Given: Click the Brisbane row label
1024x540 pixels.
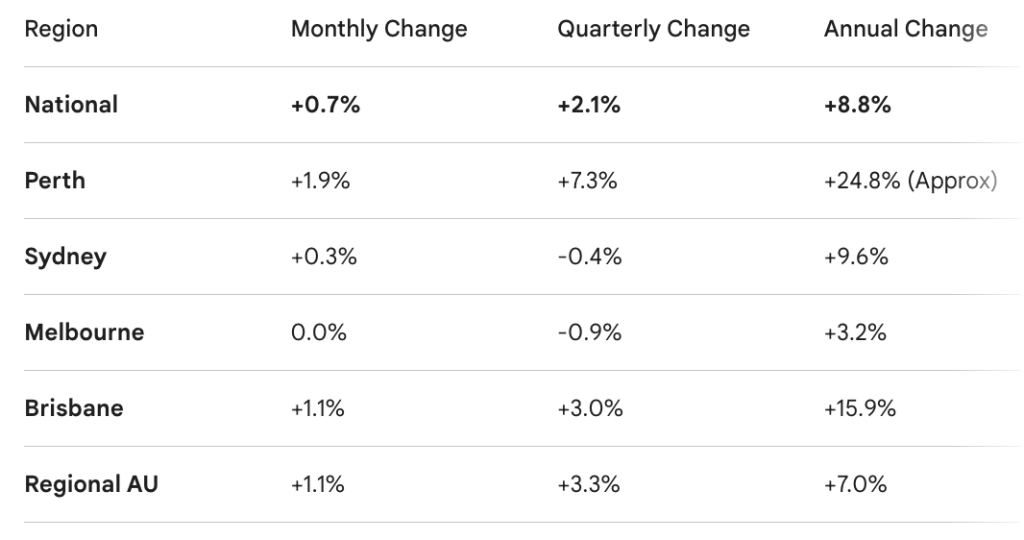Looking at the screenshot, I should point(74,408).
